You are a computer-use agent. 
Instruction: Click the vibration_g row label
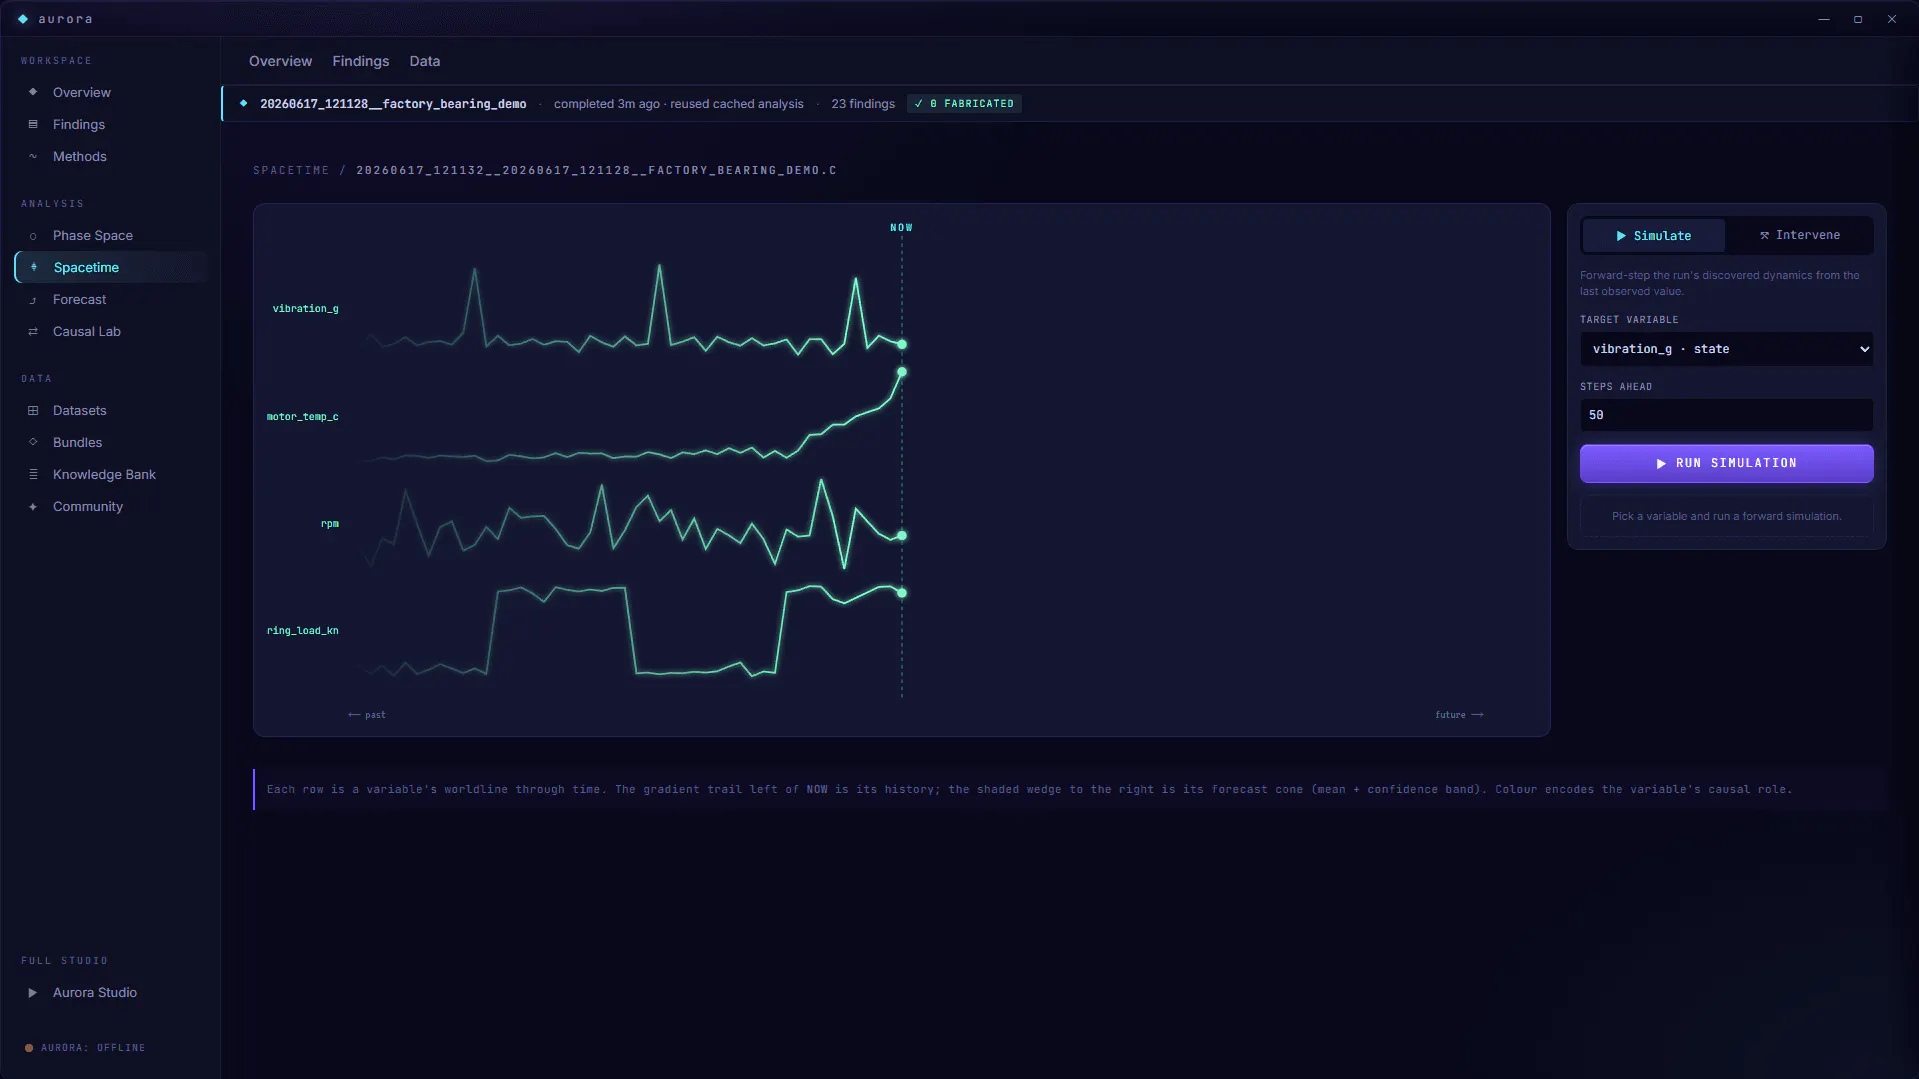coord(305,309)
